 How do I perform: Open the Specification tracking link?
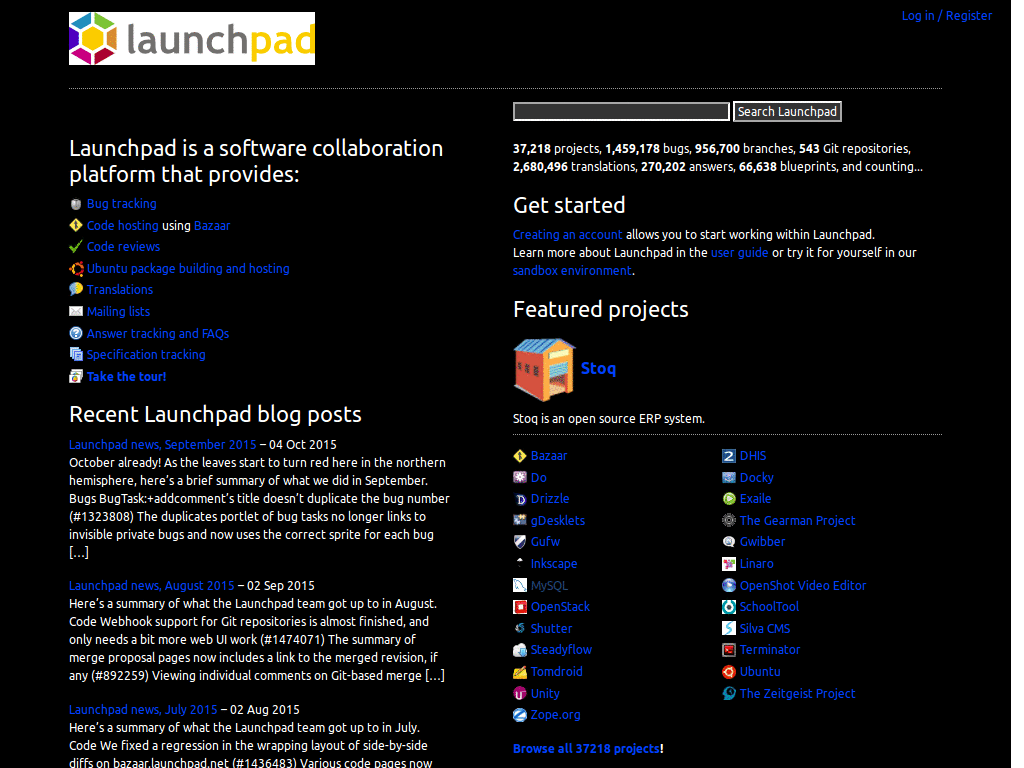click(146, 355)
